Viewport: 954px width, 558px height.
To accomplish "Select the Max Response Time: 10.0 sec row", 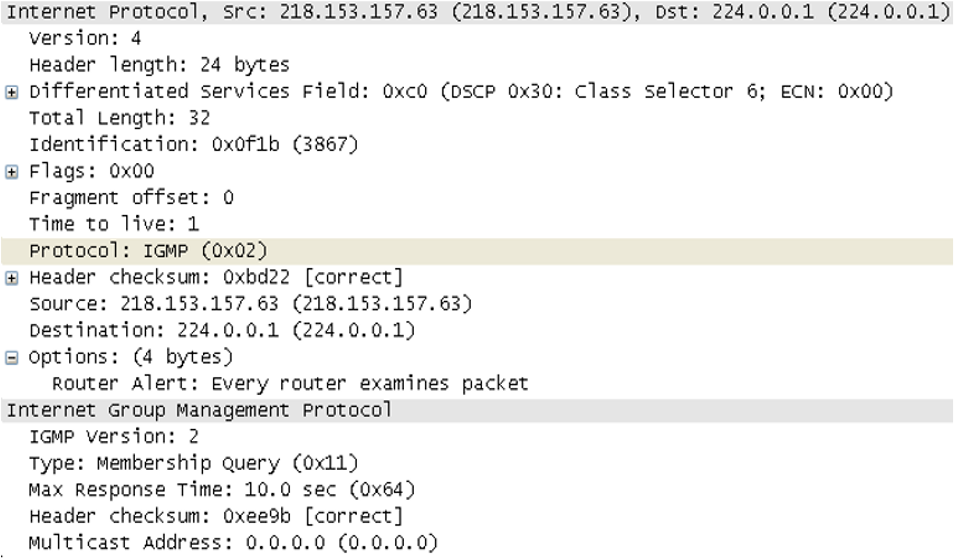I will [x=222, y=490].
